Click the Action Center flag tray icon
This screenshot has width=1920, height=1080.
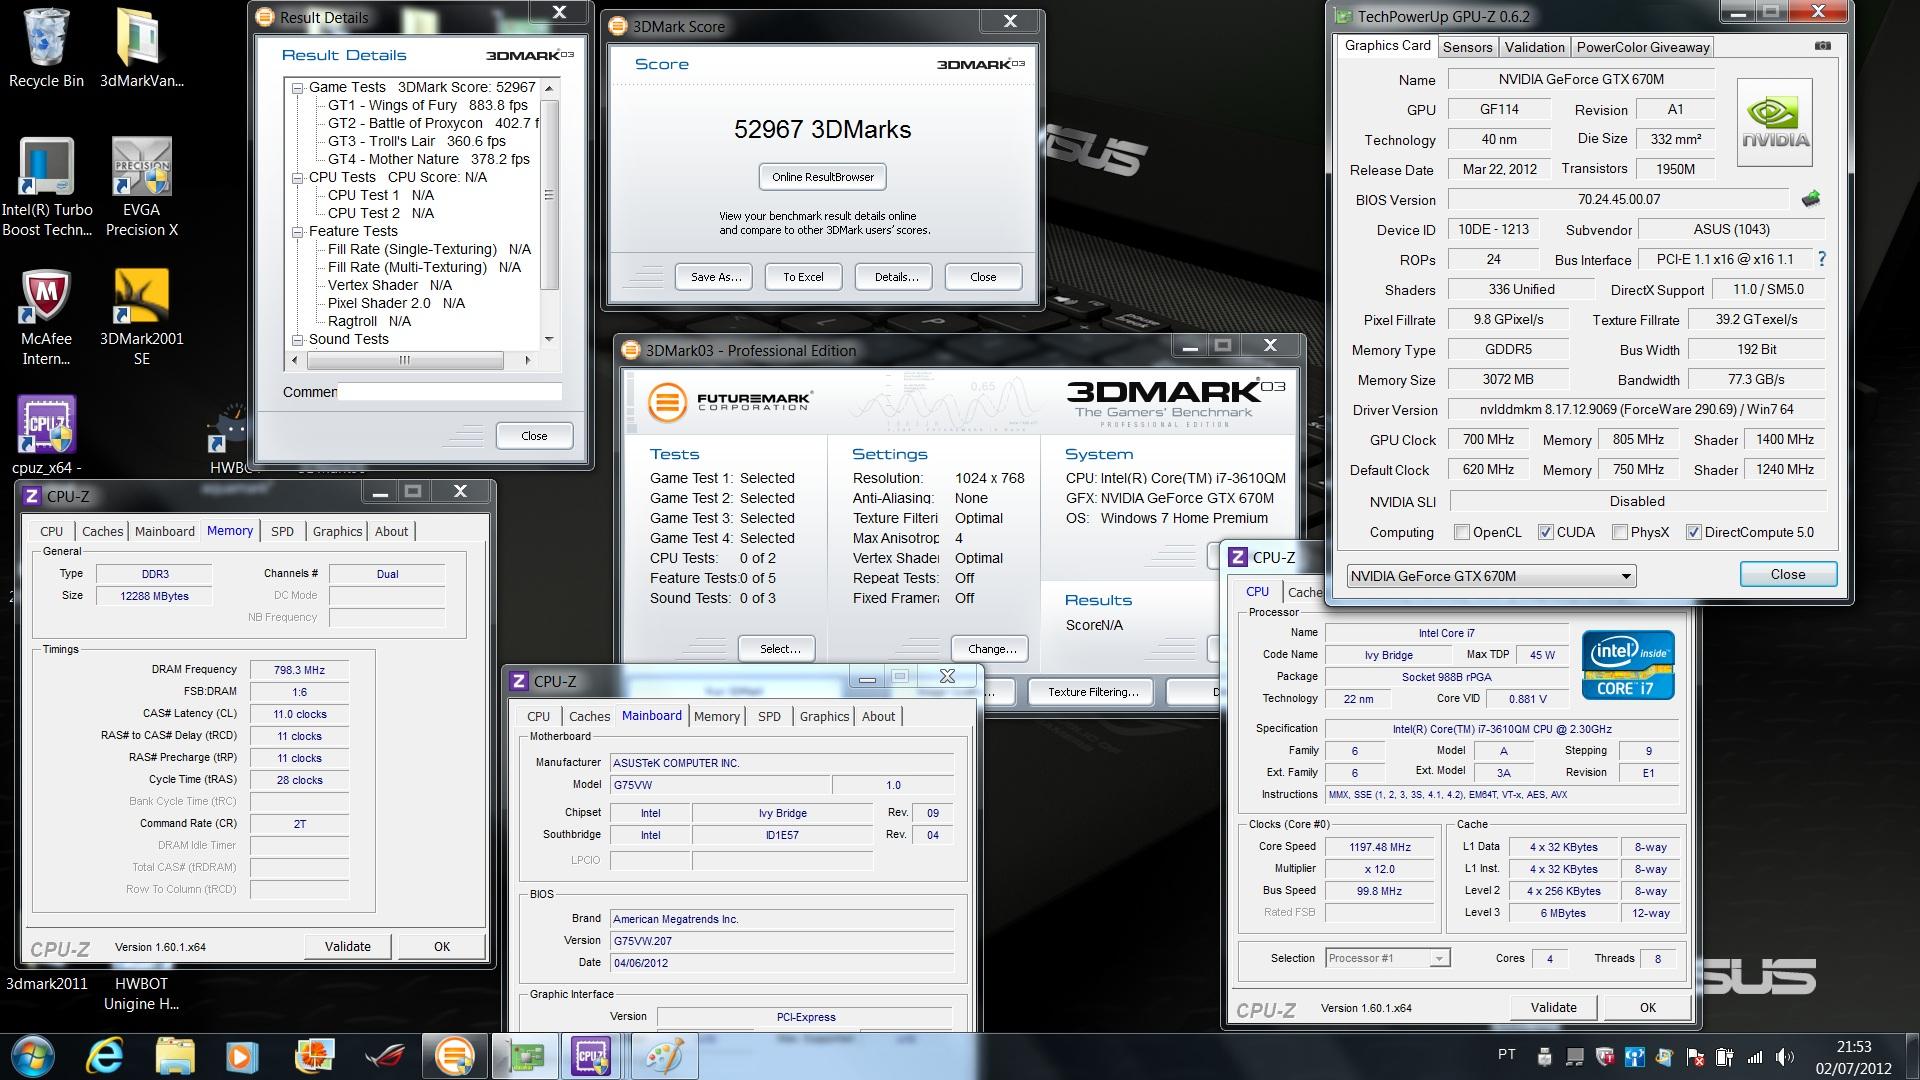click(1695, 1057)
